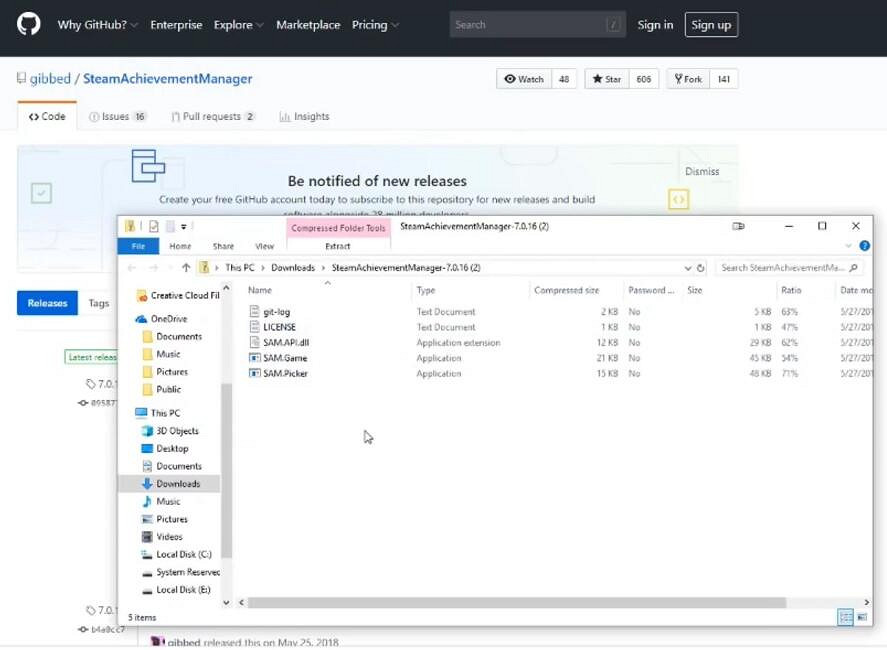
Task: Expand the Explore menu on GitHub
Action: coord(238,25)
